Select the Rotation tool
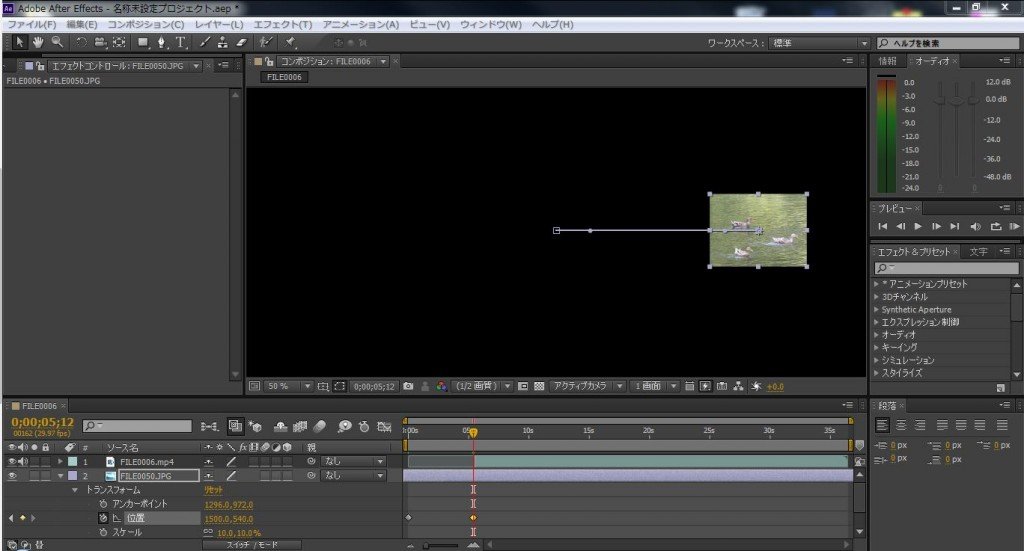The width and height of the screenshot is (1024, 551). 81,42
